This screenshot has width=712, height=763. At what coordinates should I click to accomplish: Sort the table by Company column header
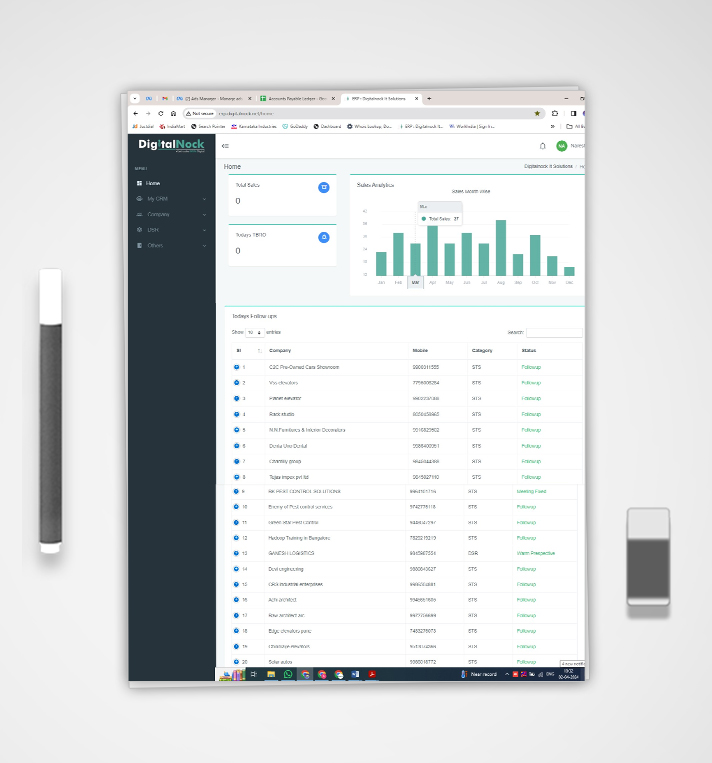pos(280,351)
